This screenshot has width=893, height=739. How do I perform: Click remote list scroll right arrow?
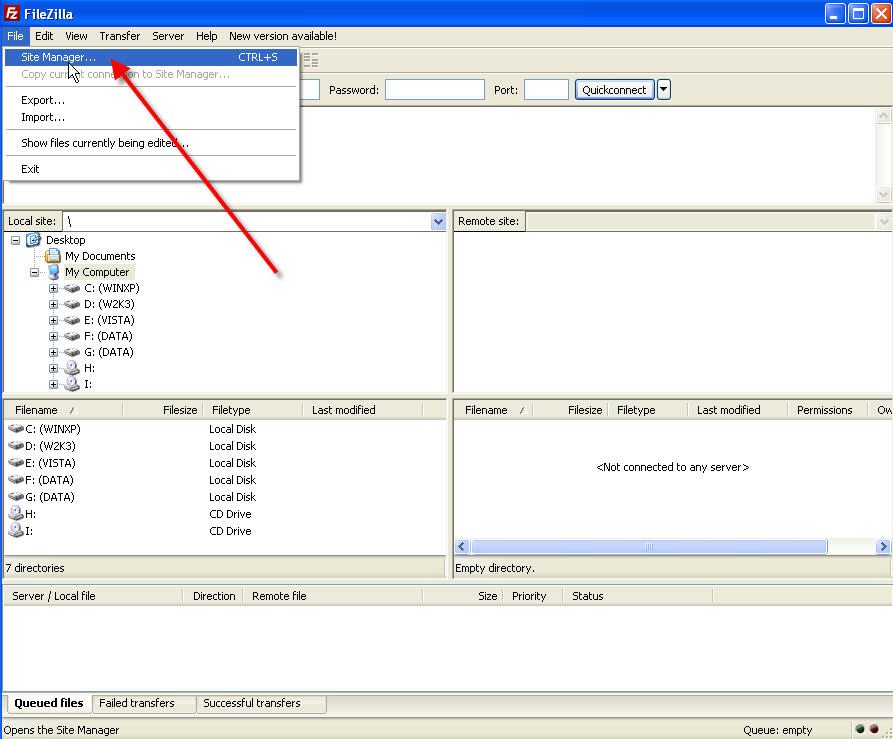click(883, 547)
